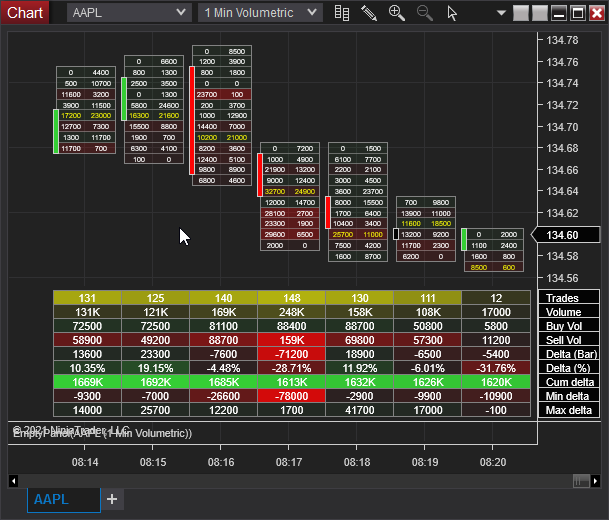
Task: Click the 159K sell volume cell
Action: (292, 340)
